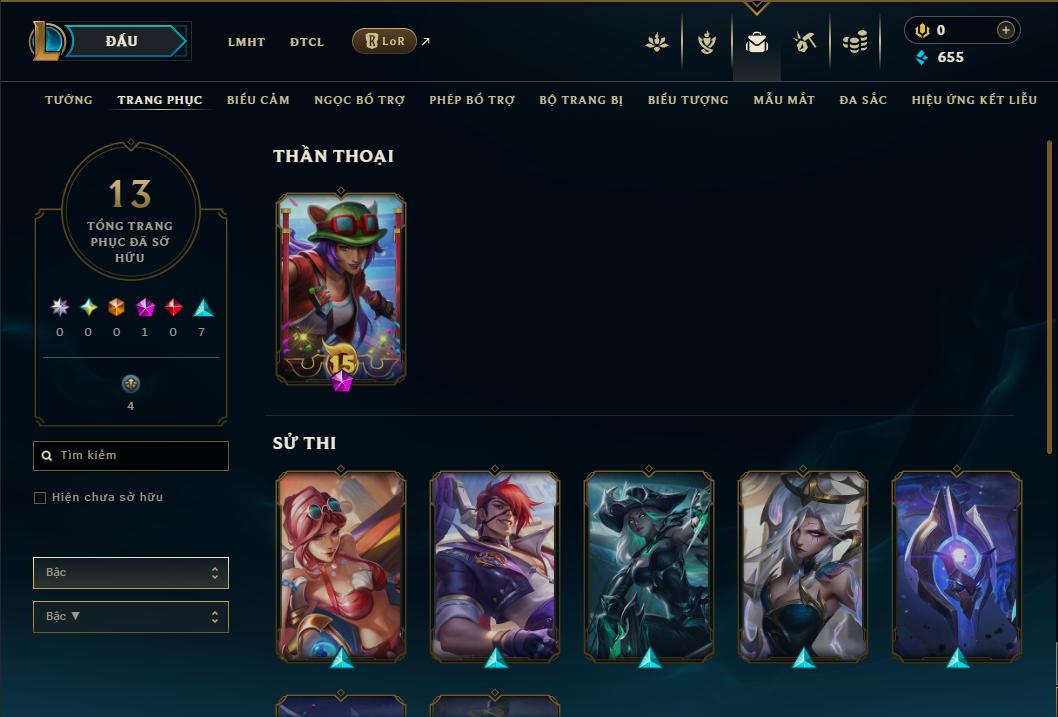
Task: Select the Teemo mythic skin thumbnail
Action: pyautogui.click(x=341, y=289)
